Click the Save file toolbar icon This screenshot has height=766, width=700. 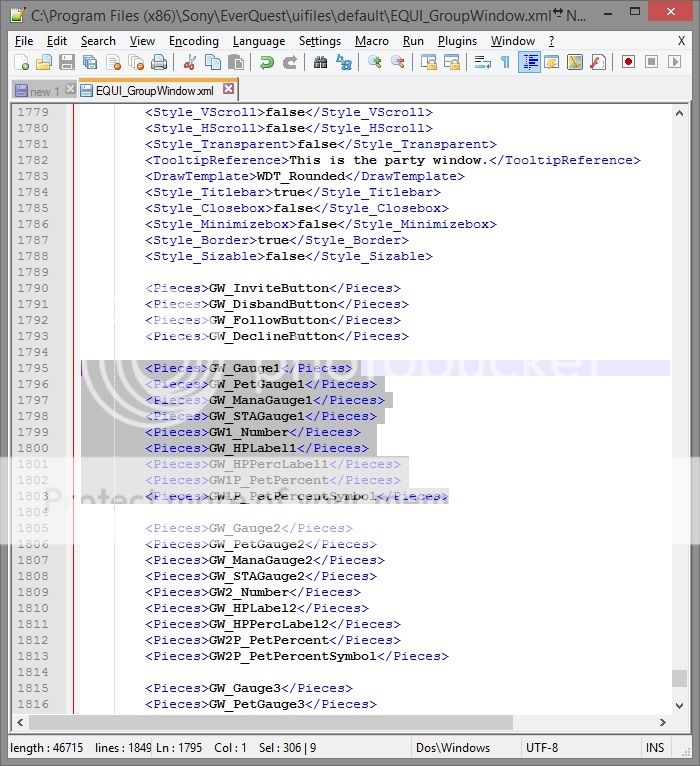tap(67, 62)
